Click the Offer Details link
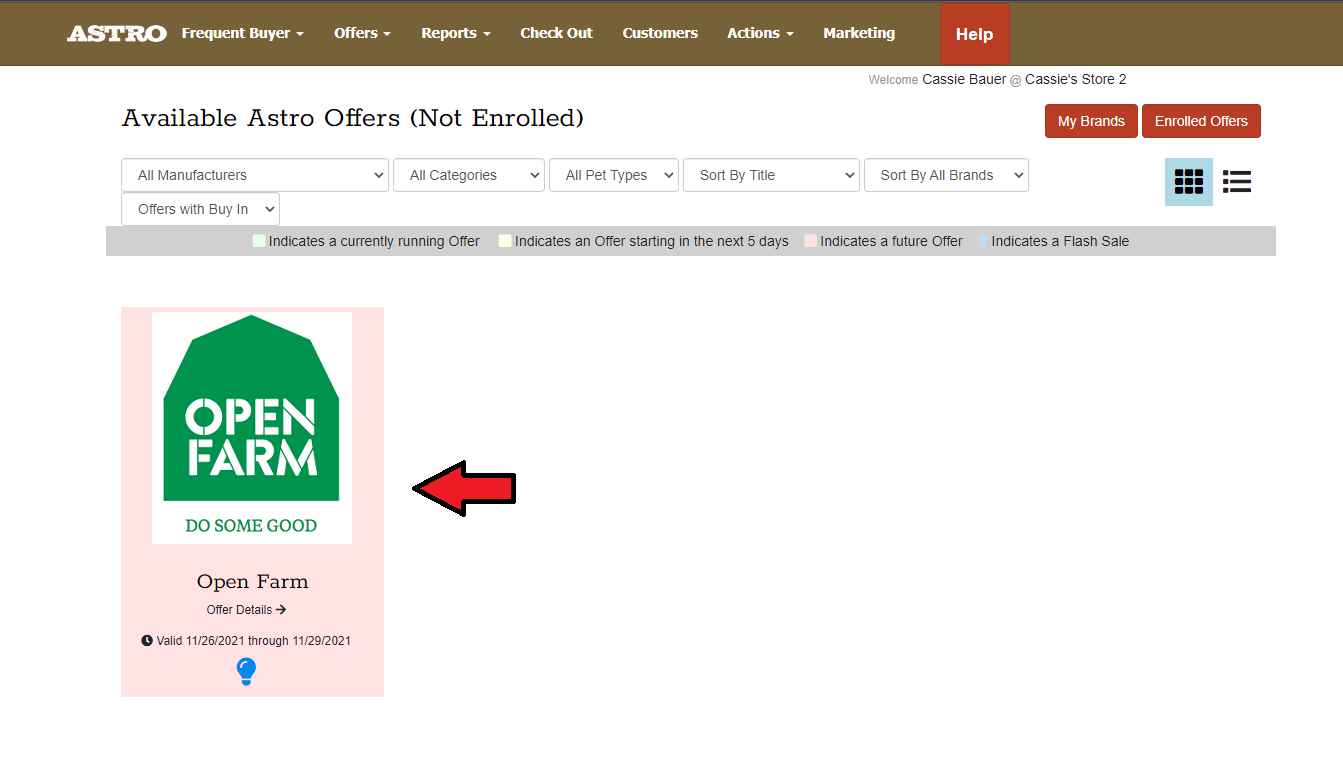The image size is (1343, 765). point(246,610)
